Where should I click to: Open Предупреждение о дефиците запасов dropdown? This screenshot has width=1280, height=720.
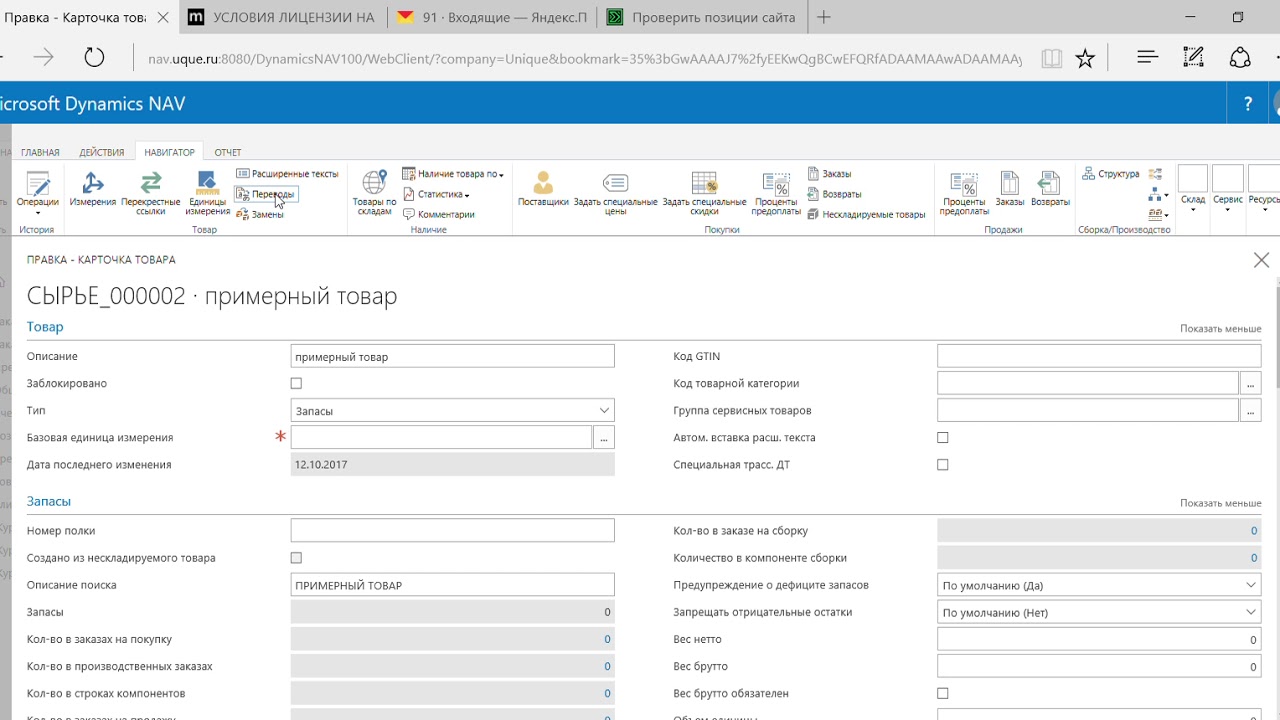click(1099, 585)
